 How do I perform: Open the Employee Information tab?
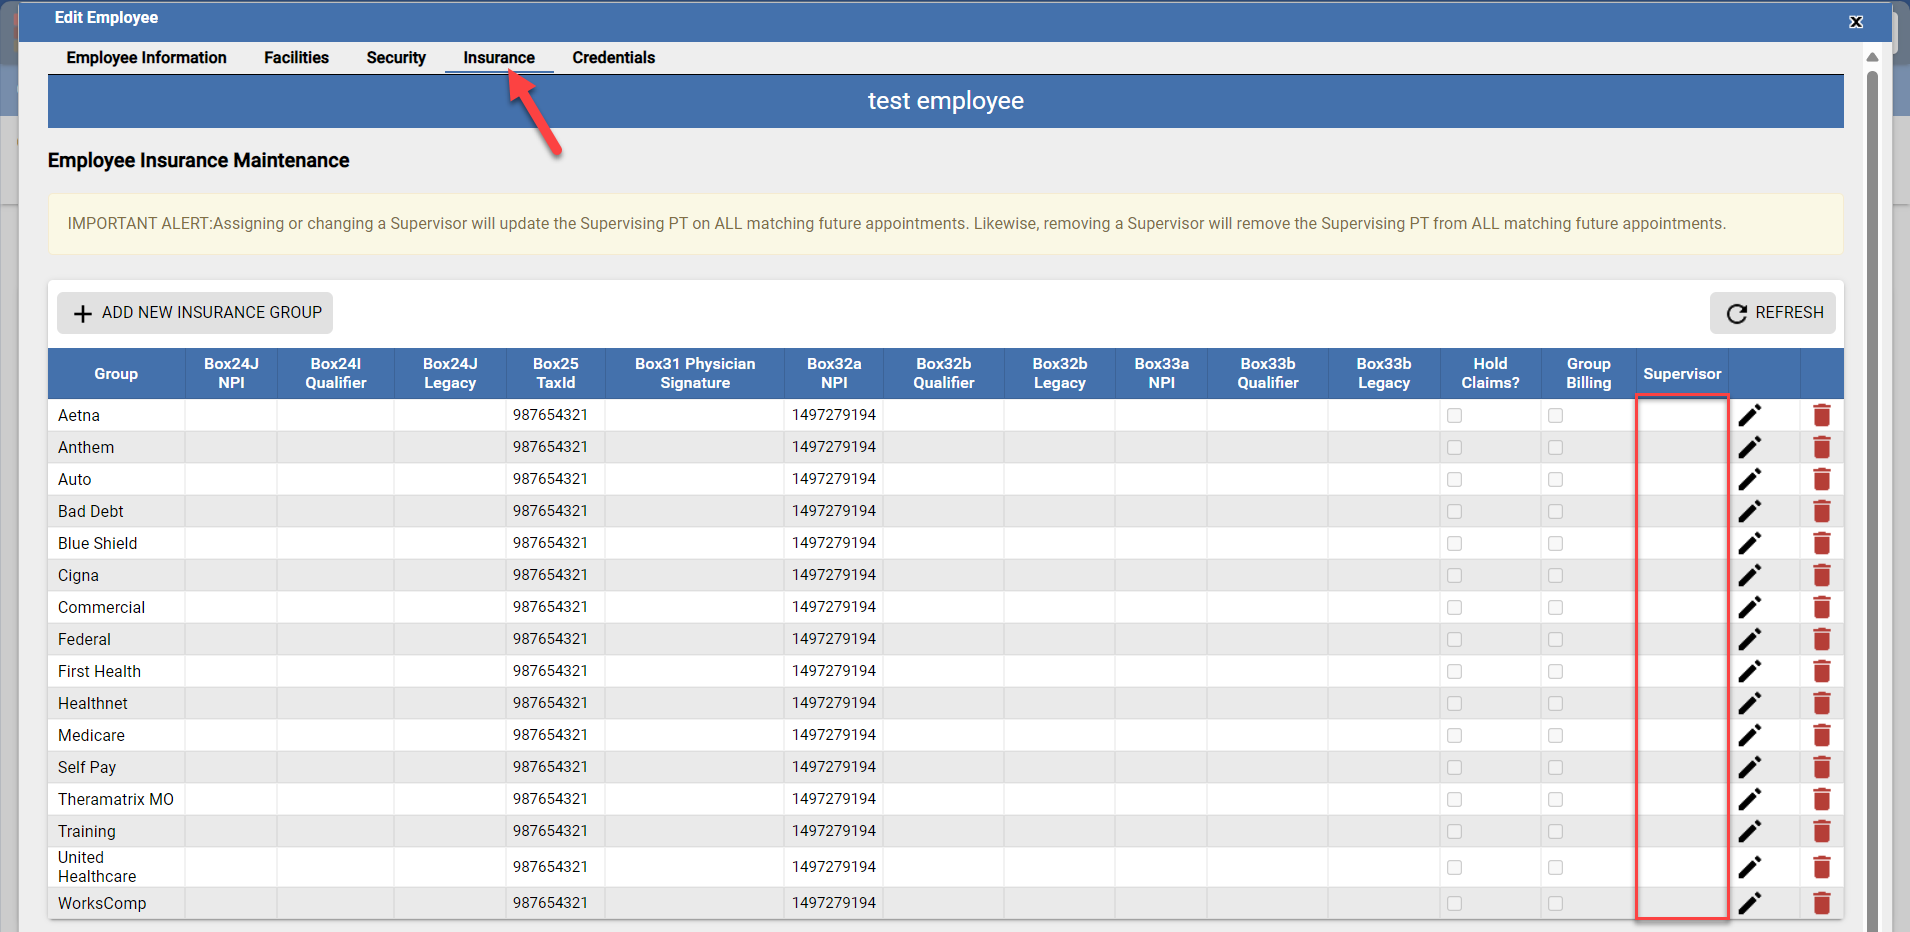[146, 58]
